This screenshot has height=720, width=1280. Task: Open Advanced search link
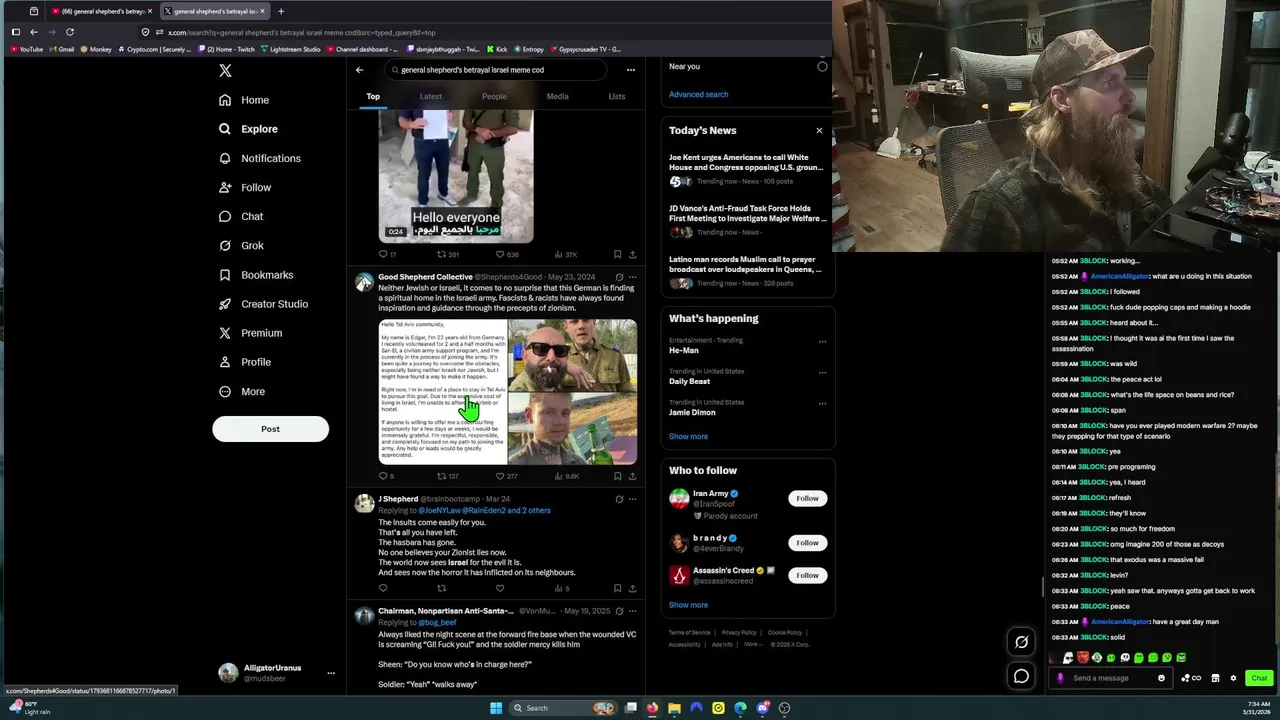(x=698, y=95)
